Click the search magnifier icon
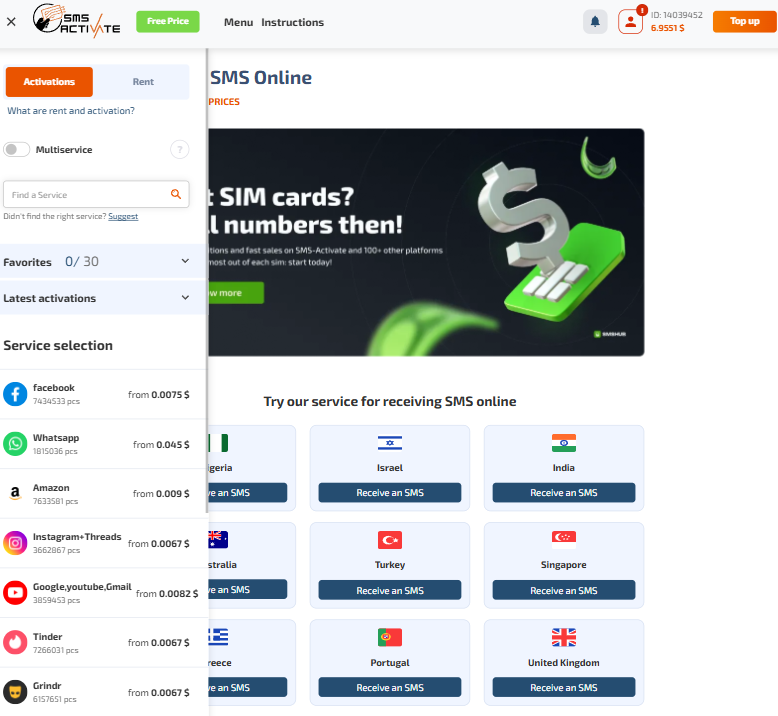 176,194
